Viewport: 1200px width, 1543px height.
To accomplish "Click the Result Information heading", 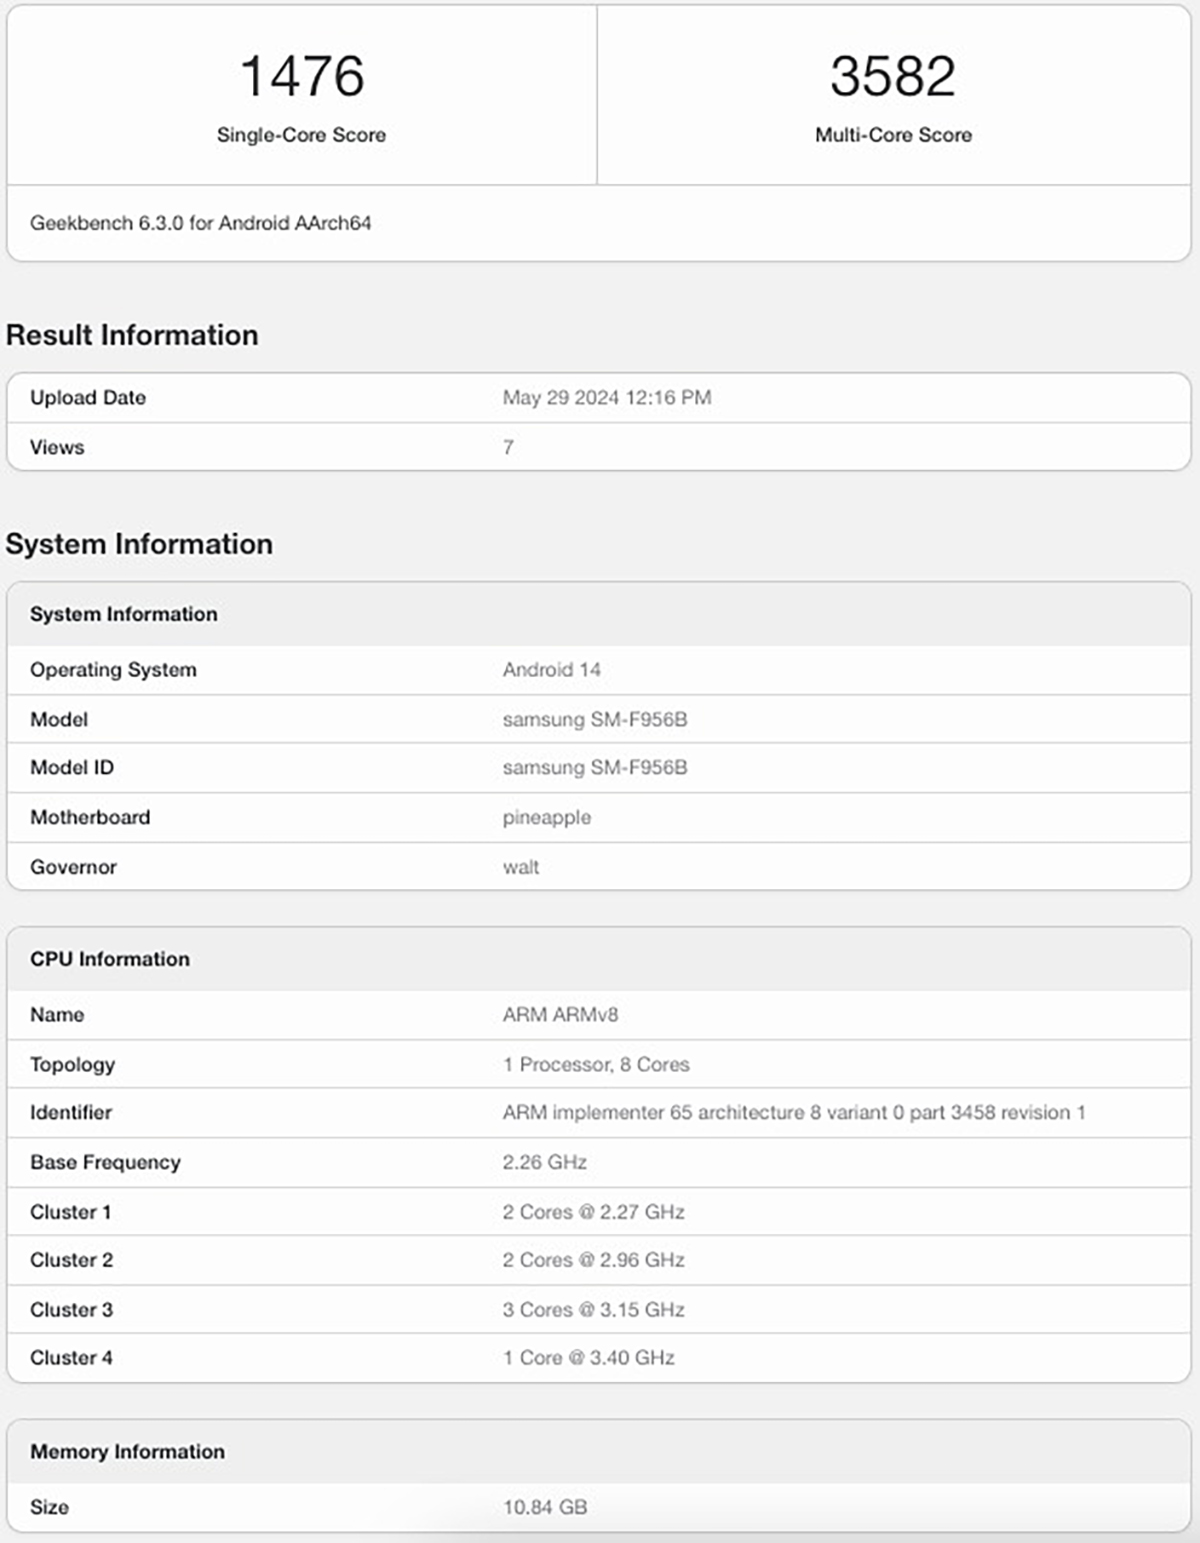I will [132, 335].
